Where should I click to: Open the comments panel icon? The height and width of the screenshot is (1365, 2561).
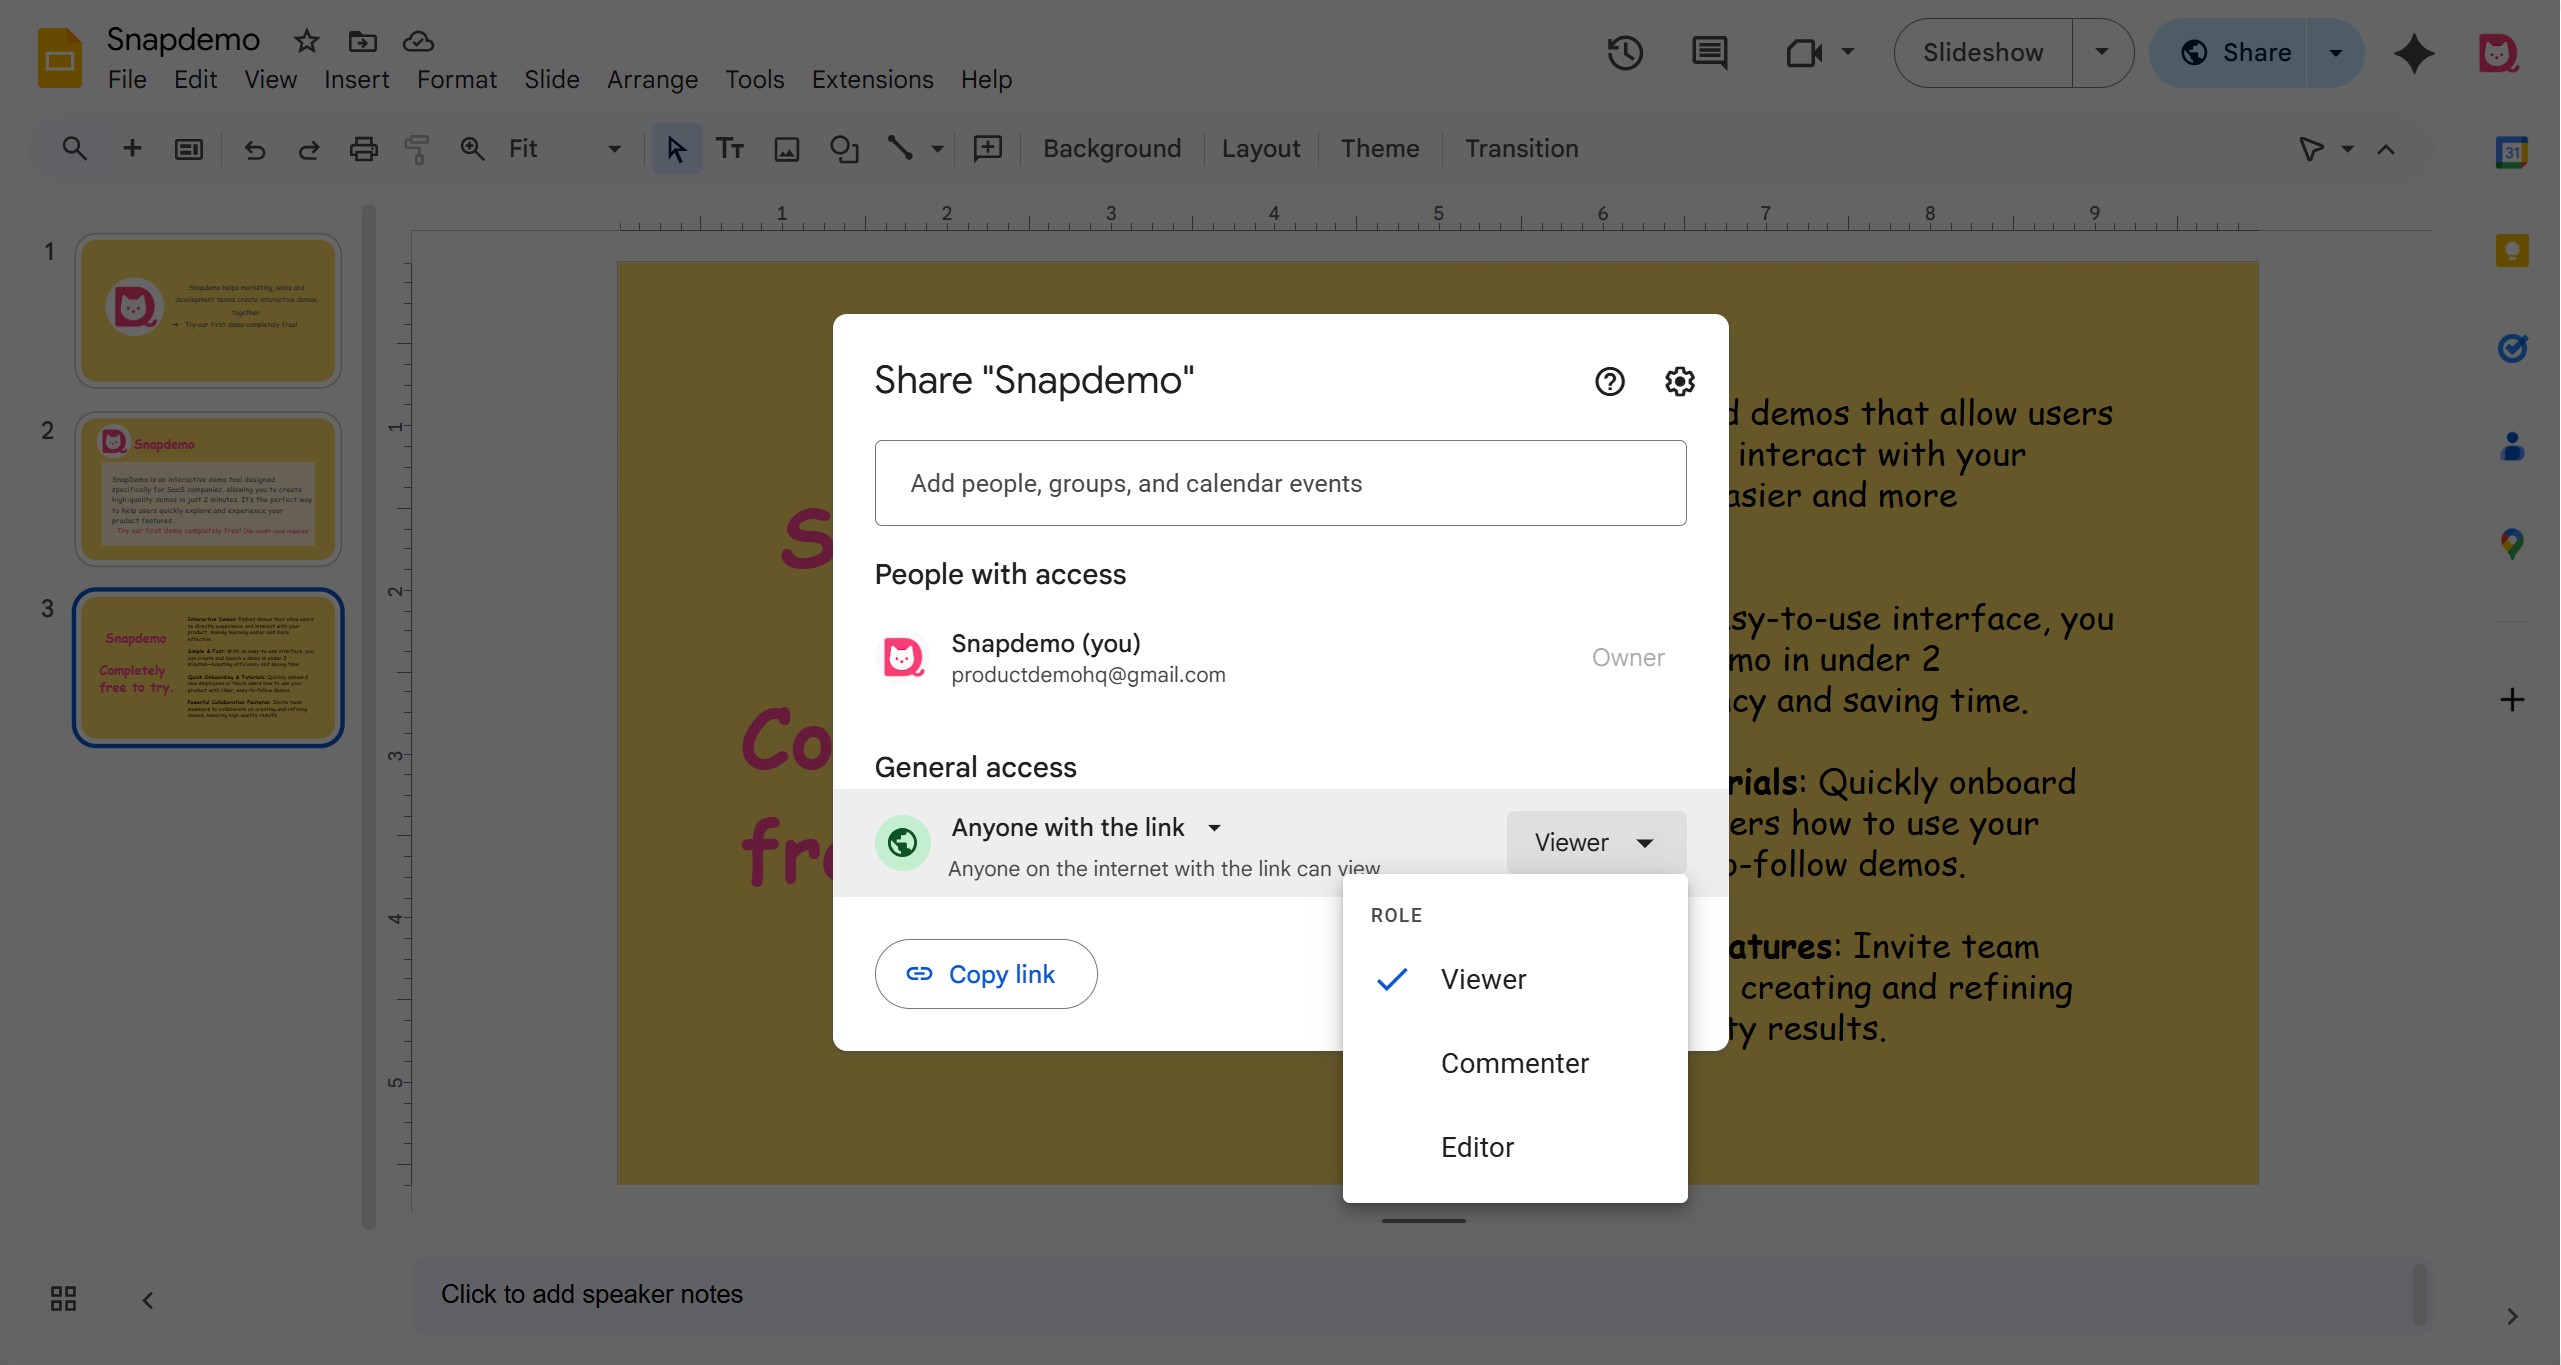(x=1709, y=53)
